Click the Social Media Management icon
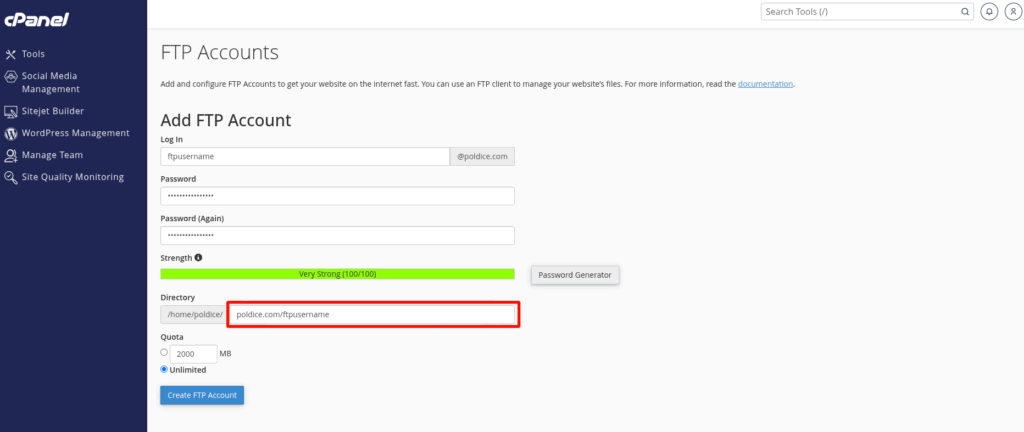 tap(11, 76)
